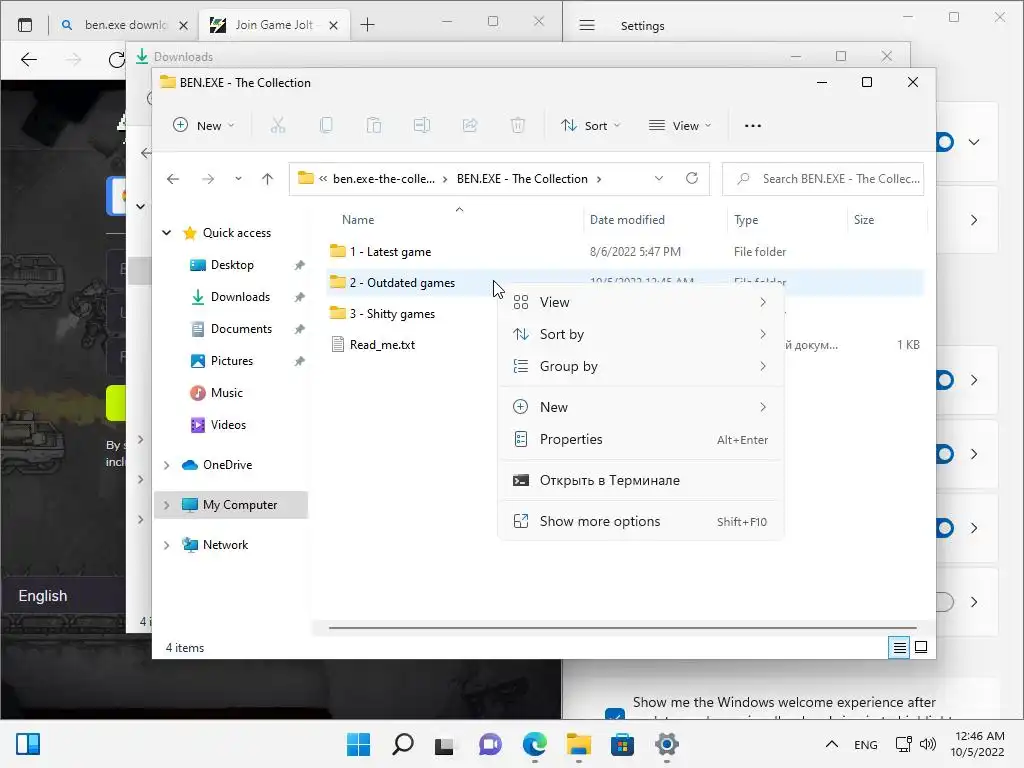Screen dimensions: 1024x768
Task: Open Settings gear on taskbar
Action: click(x=667, y=744)
